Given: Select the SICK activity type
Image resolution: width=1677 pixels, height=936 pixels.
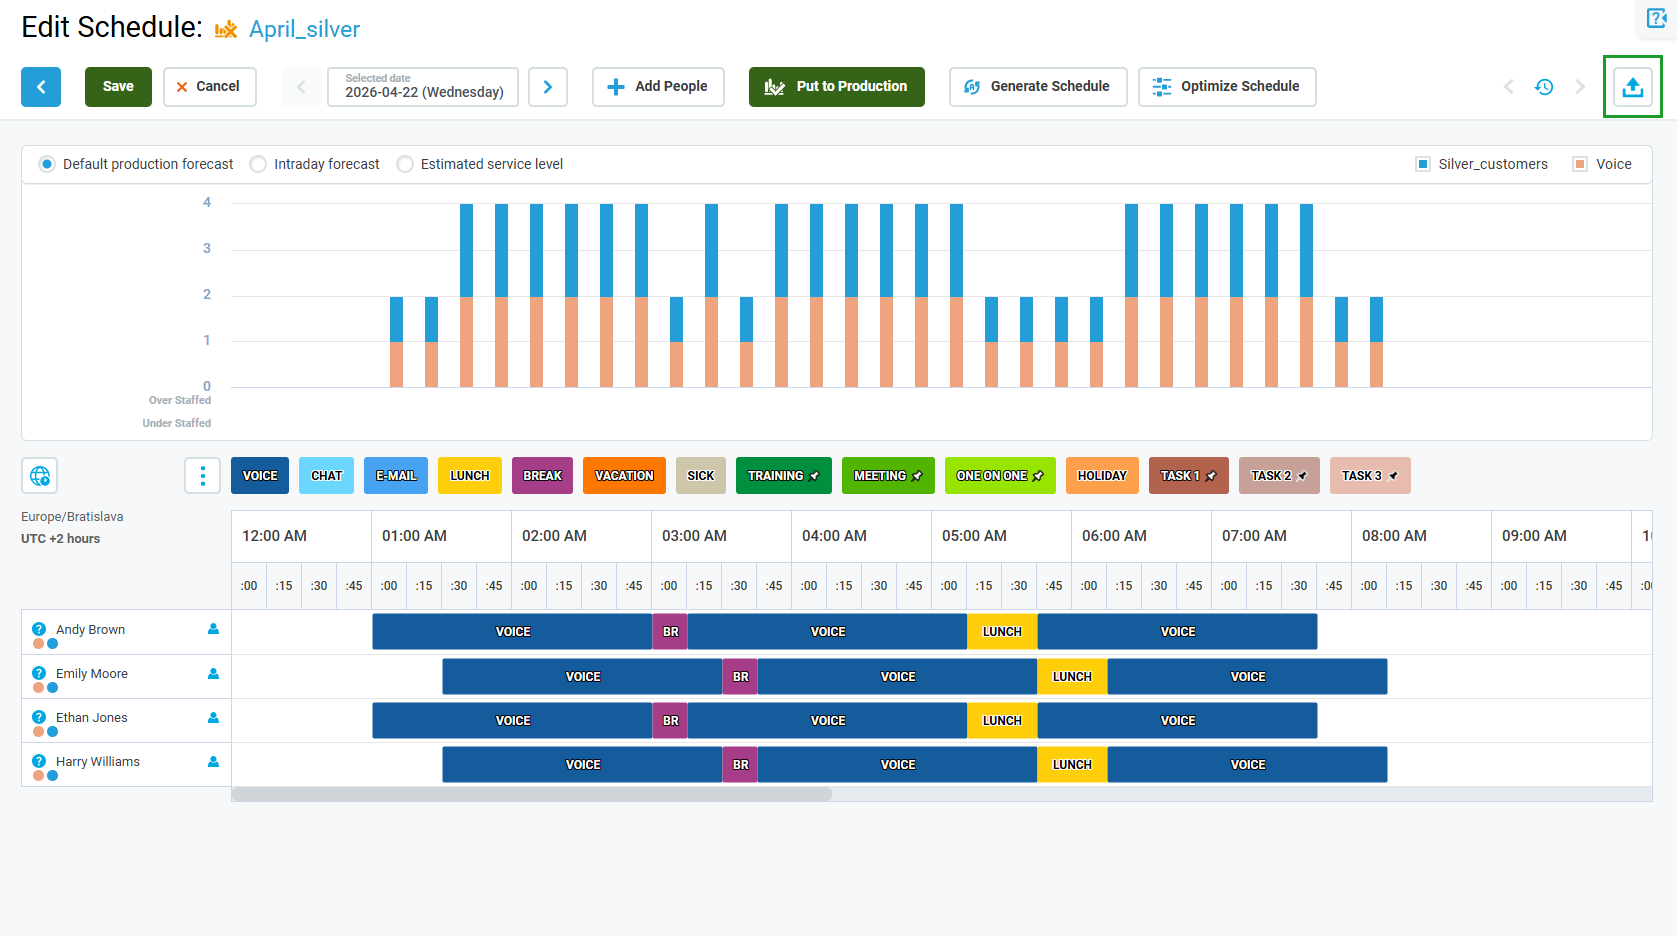Looking at the screenshot, I should click(701, 476).
